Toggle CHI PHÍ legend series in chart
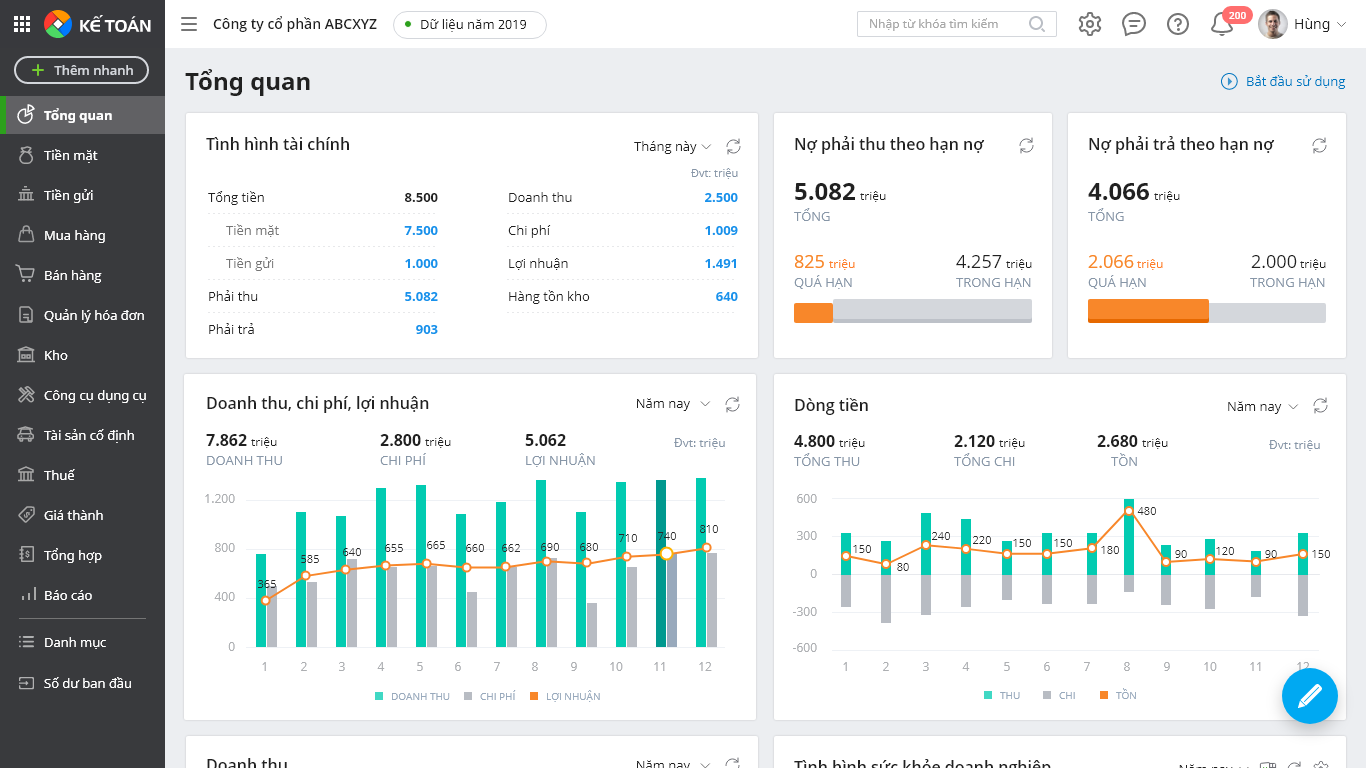The image size is (1366, 768). (489, 696)
